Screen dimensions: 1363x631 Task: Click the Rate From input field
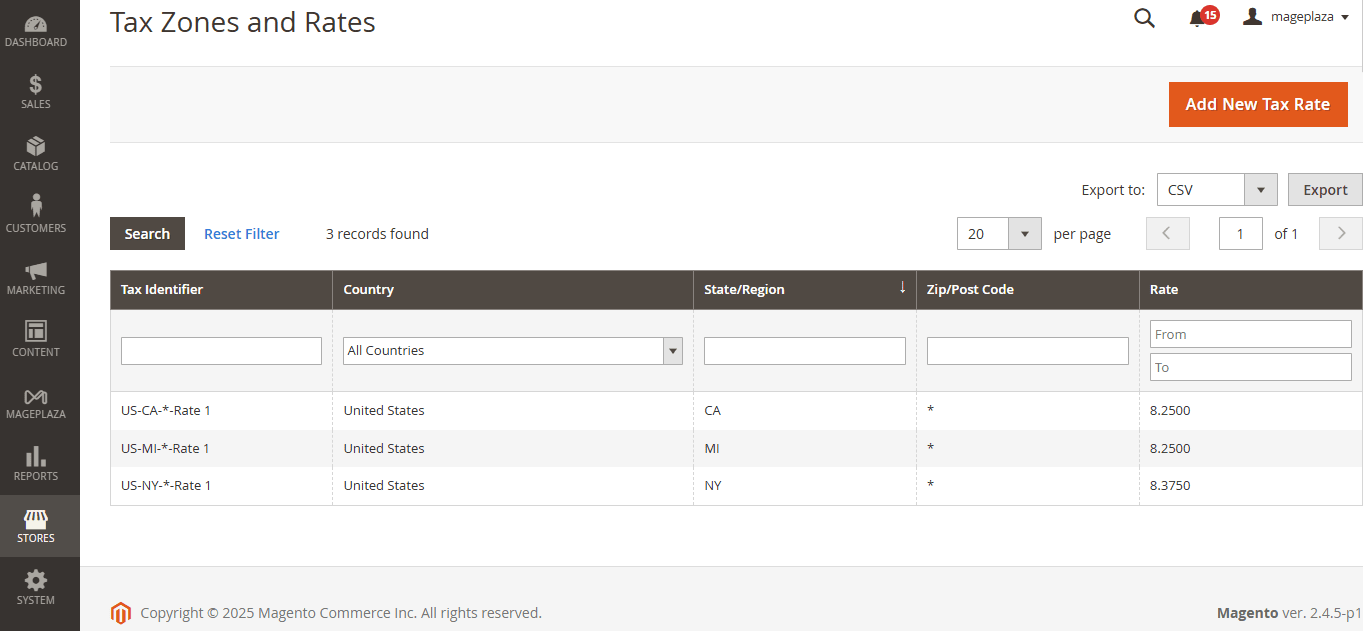click(1250, 334)
